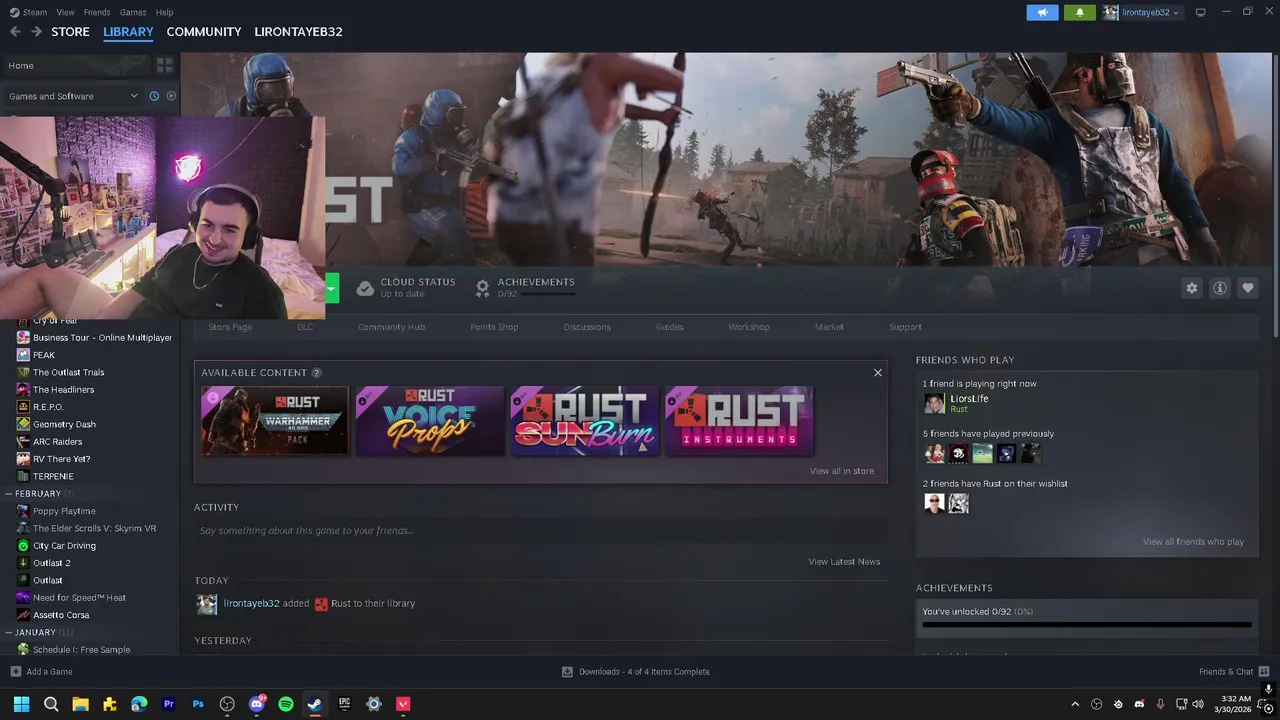Select Geometry Dash in game list
Image resolution: width=1280 pixels, height=720 pixels.
(64, 424)
